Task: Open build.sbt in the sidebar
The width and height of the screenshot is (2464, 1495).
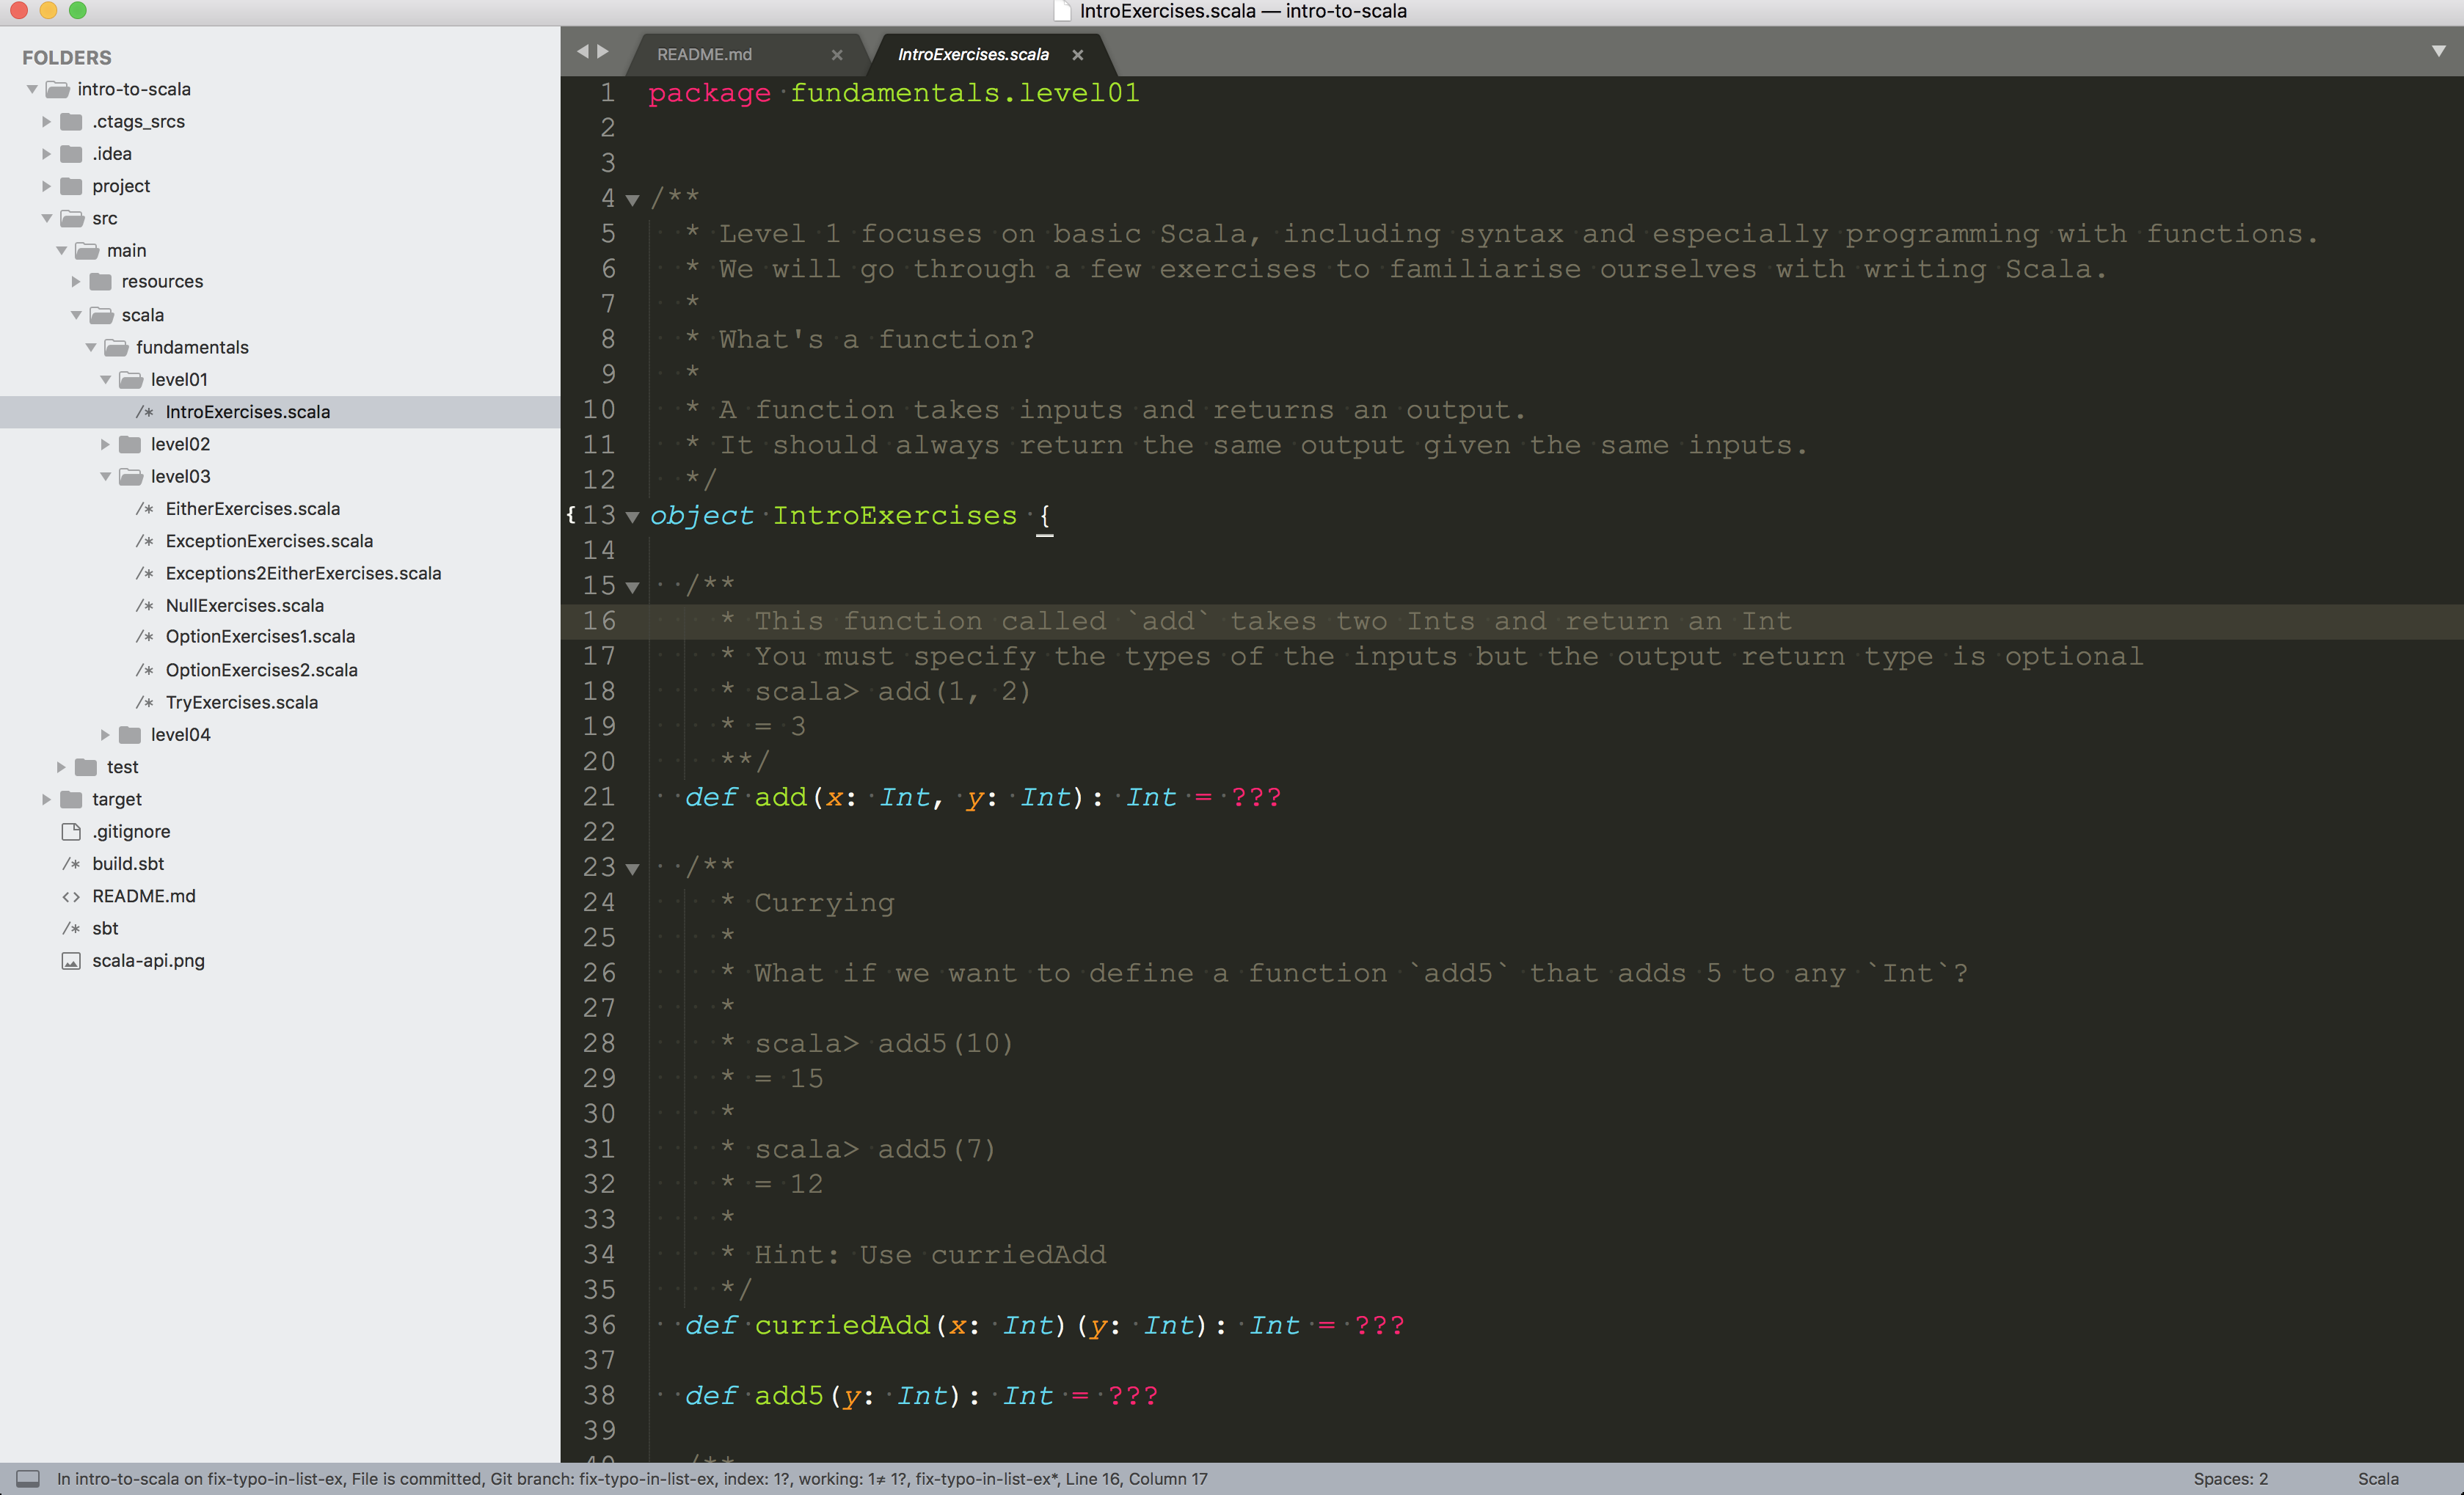Action: coord(128,864)
